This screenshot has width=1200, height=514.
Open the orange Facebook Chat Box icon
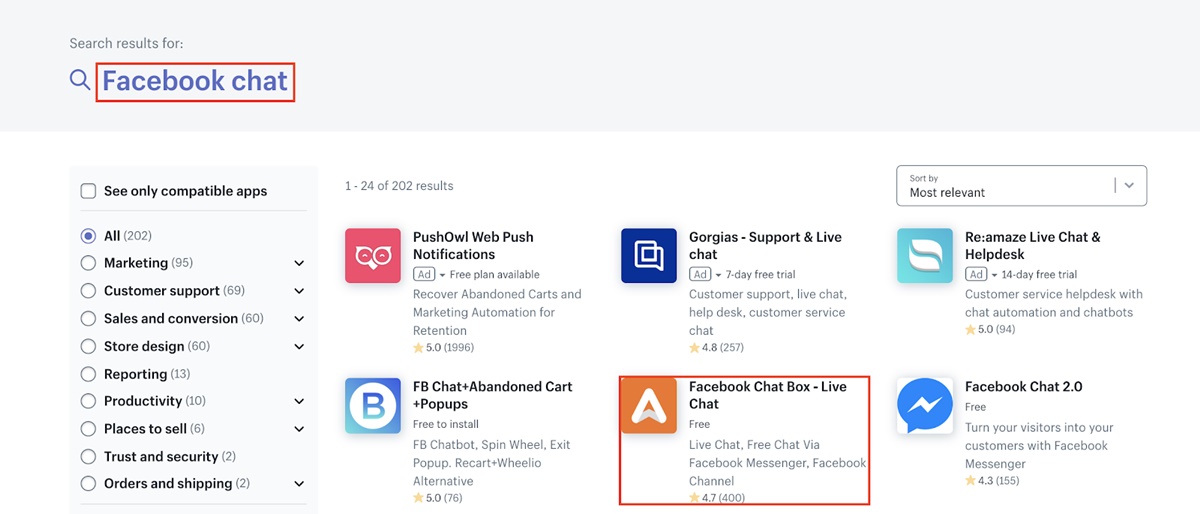point(648,405)
